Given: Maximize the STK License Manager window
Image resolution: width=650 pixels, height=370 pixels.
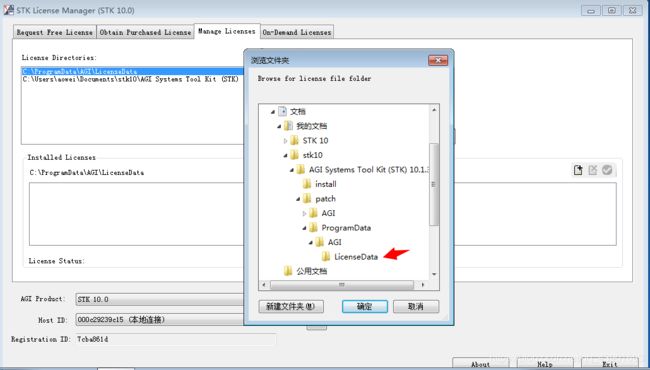Looking at the screenshot, I should (612, 10).
